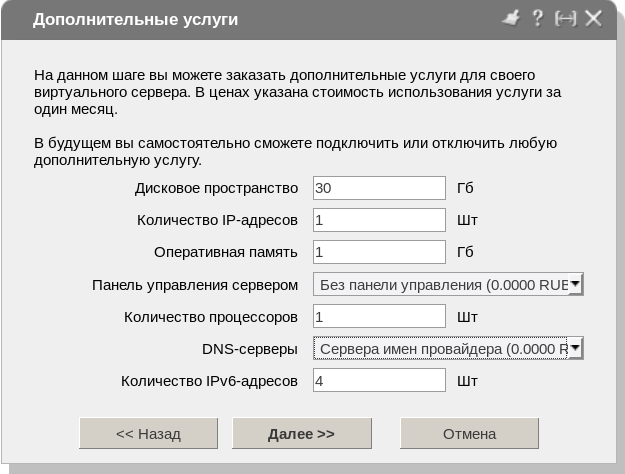The image size is (625, 474).
Task: Click the Оперативная память input field
Action: coord(378,252)
